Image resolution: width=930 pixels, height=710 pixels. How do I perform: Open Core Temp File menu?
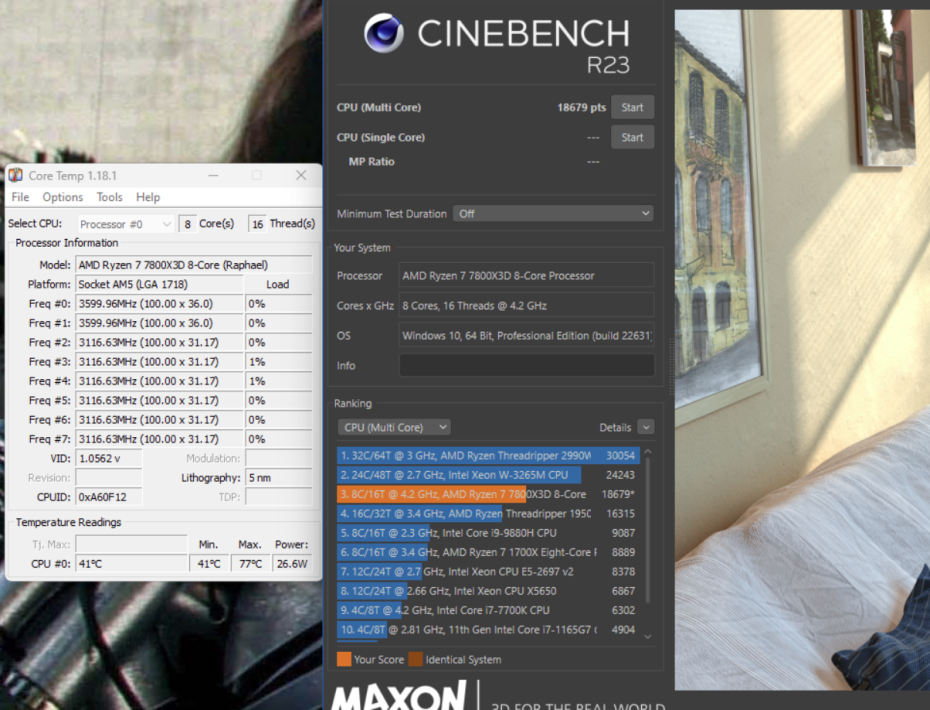pos(20,197)
